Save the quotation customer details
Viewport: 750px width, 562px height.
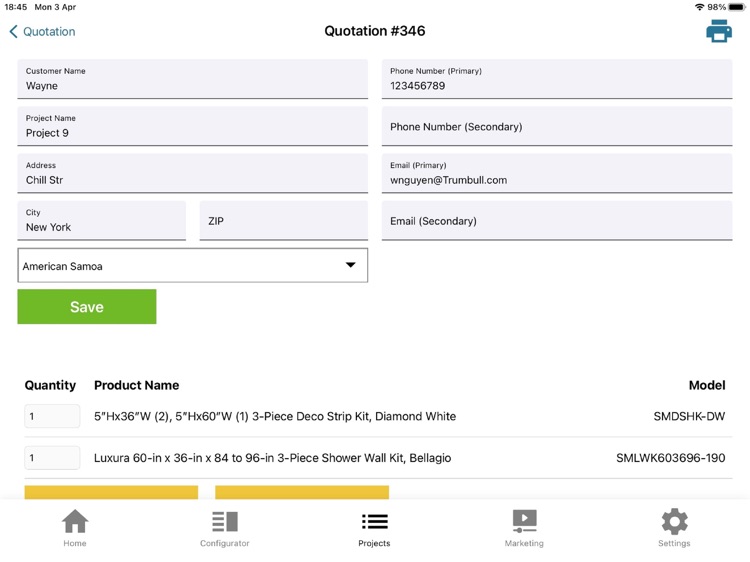[x=87, y=307]
